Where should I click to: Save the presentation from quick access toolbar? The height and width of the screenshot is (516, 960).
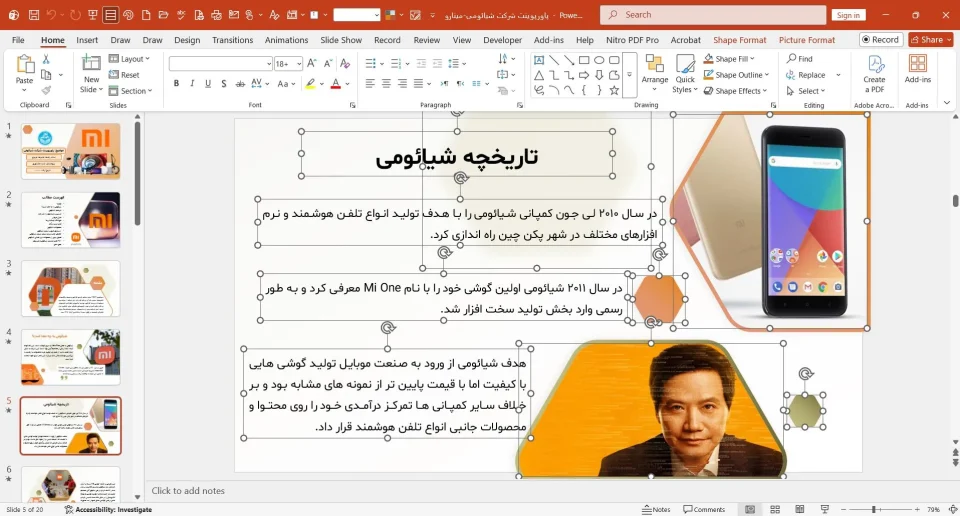click(x=34, y=15)
